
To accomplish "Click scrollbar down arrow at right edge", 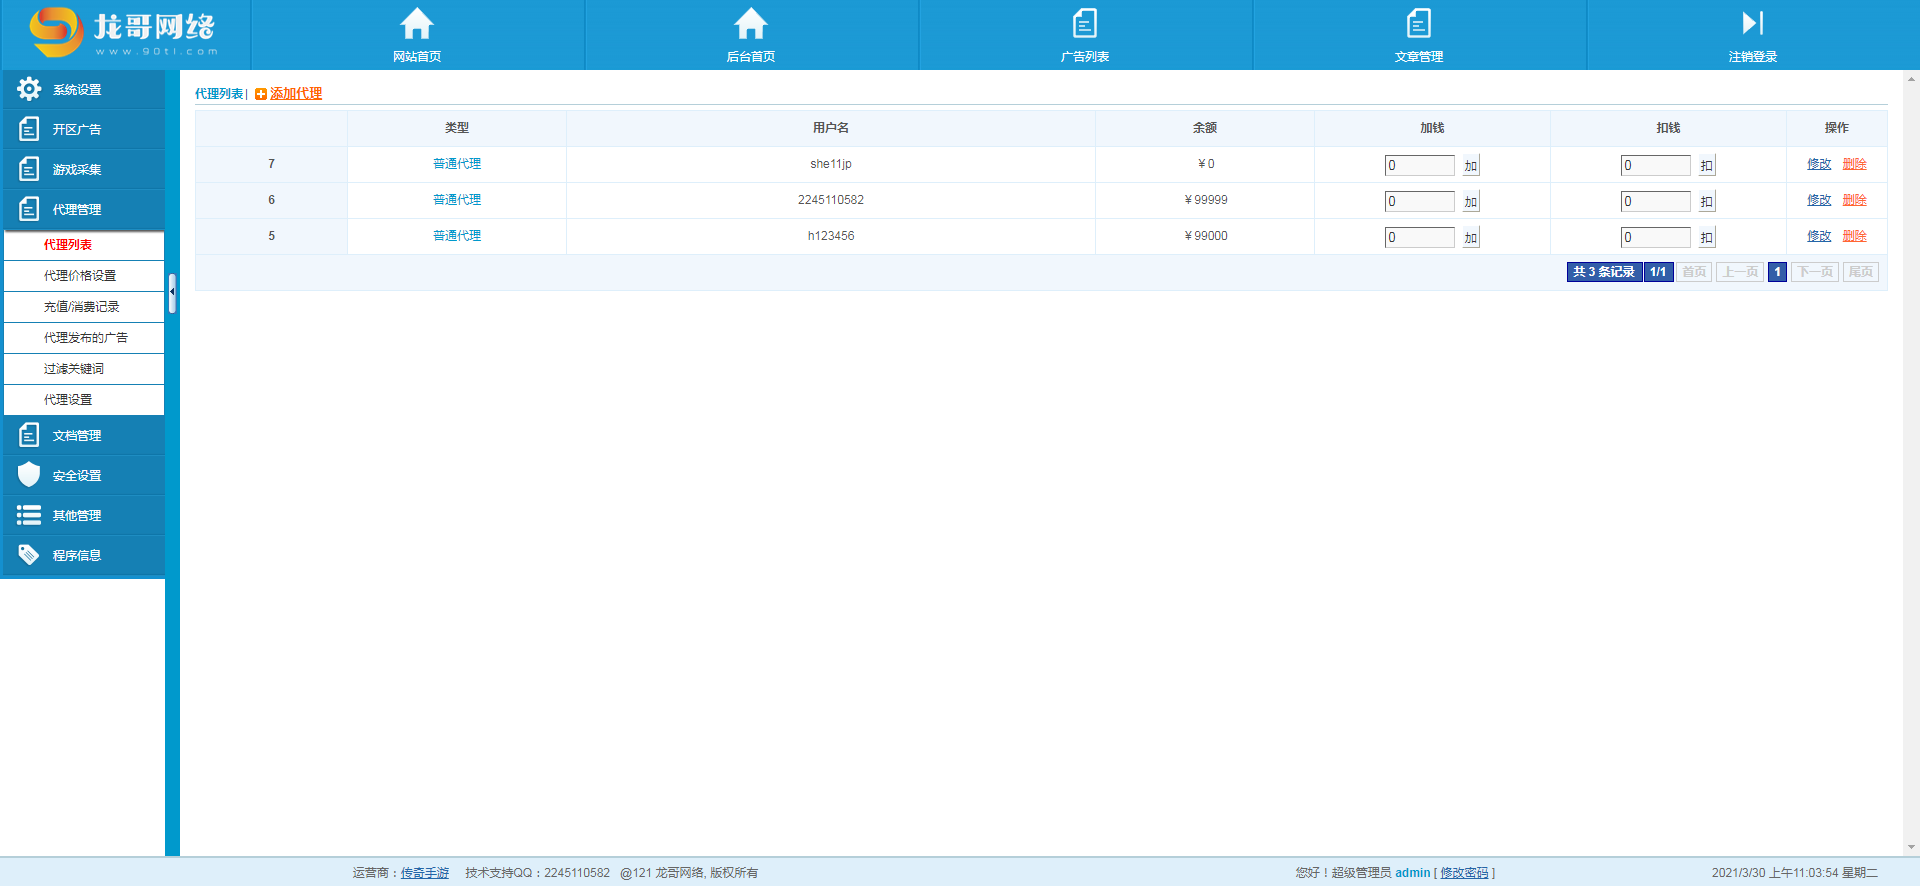I will tap(1911, 847).
